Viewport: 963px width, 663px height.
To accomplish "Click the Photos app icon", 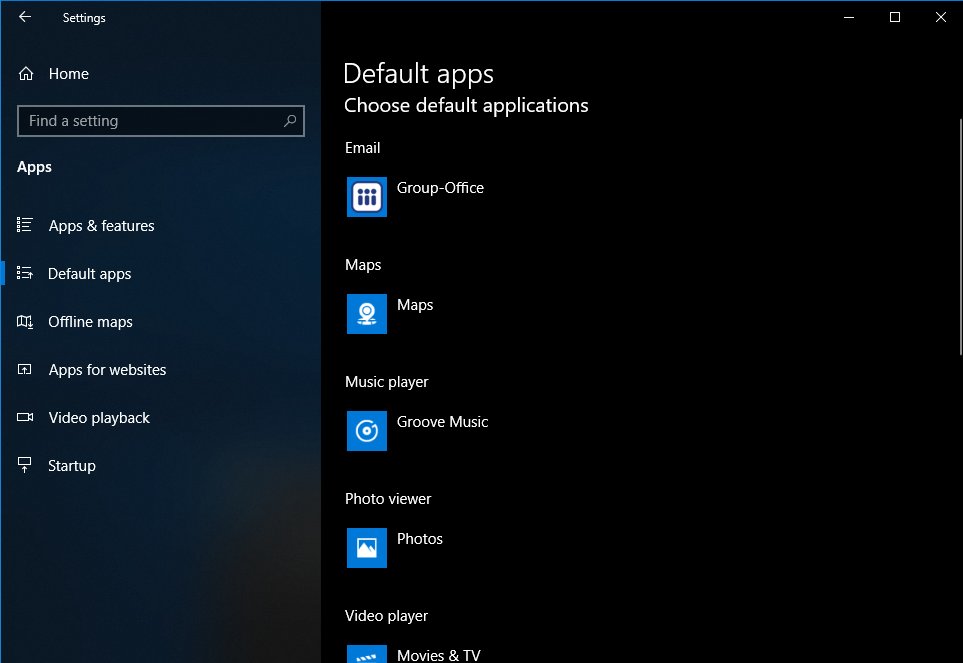I will click(x=367, y=548).
